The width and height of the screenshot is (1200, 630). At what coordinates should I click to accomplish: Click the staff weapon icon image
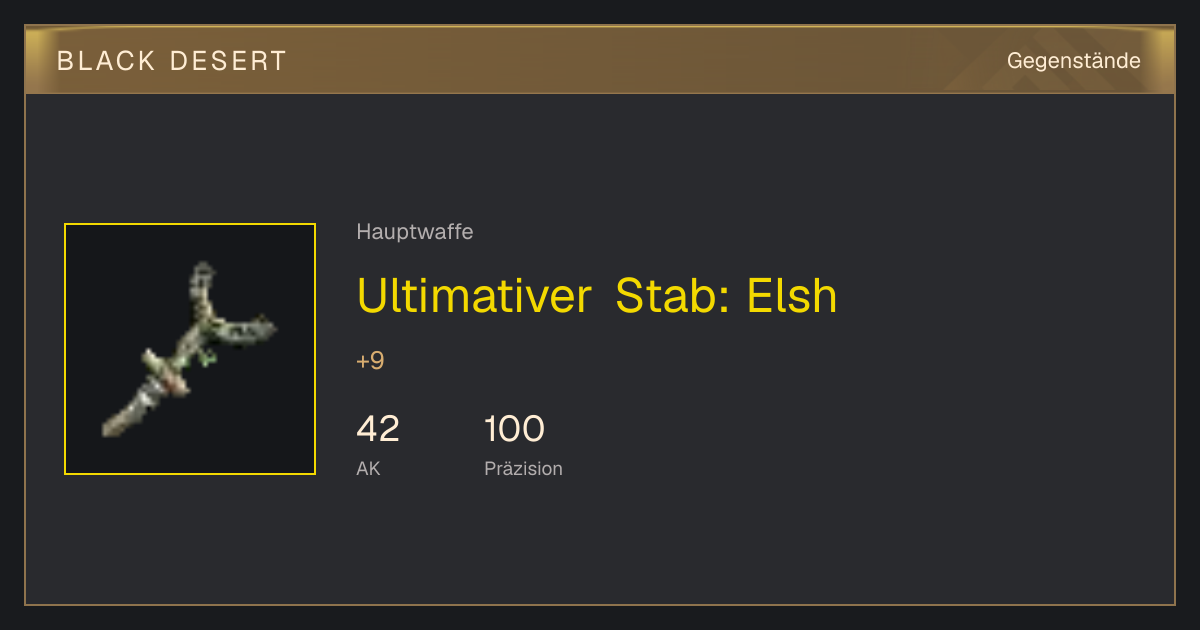(189, 349)
